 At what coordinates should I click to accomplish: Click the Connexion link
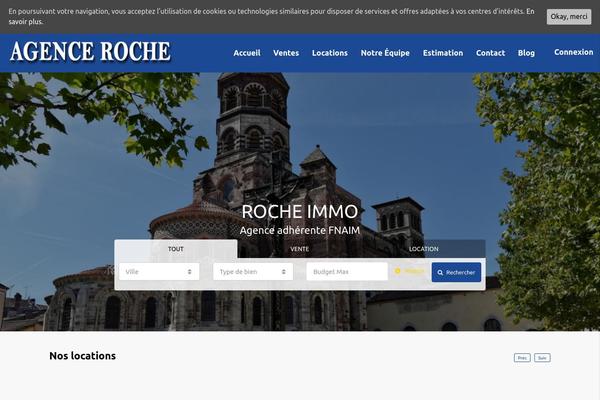pos(574,52)
